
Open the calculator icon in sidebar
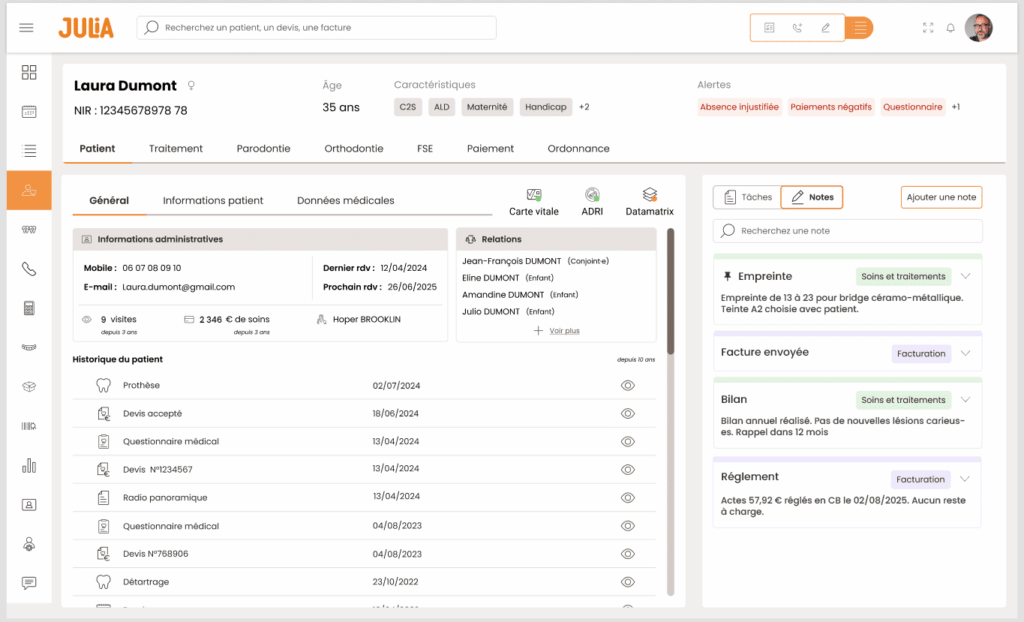(x=29, y=308)
